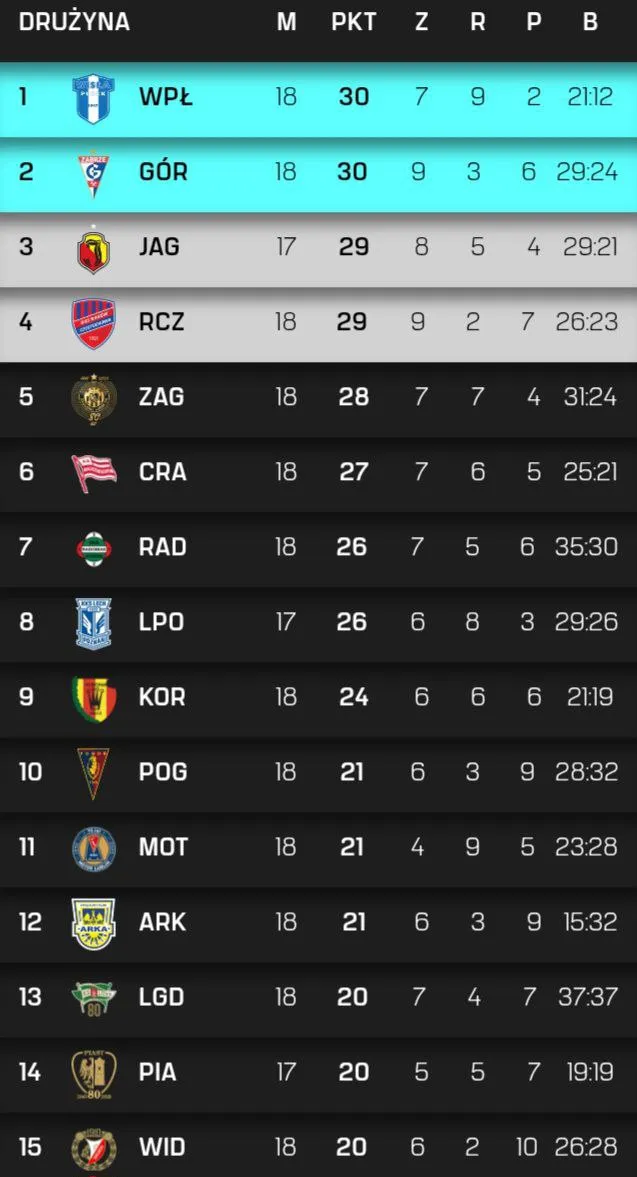Viewport: 637px width, 1177px height.
Task: Open the PIA team name link
Action: [158, 1072]
